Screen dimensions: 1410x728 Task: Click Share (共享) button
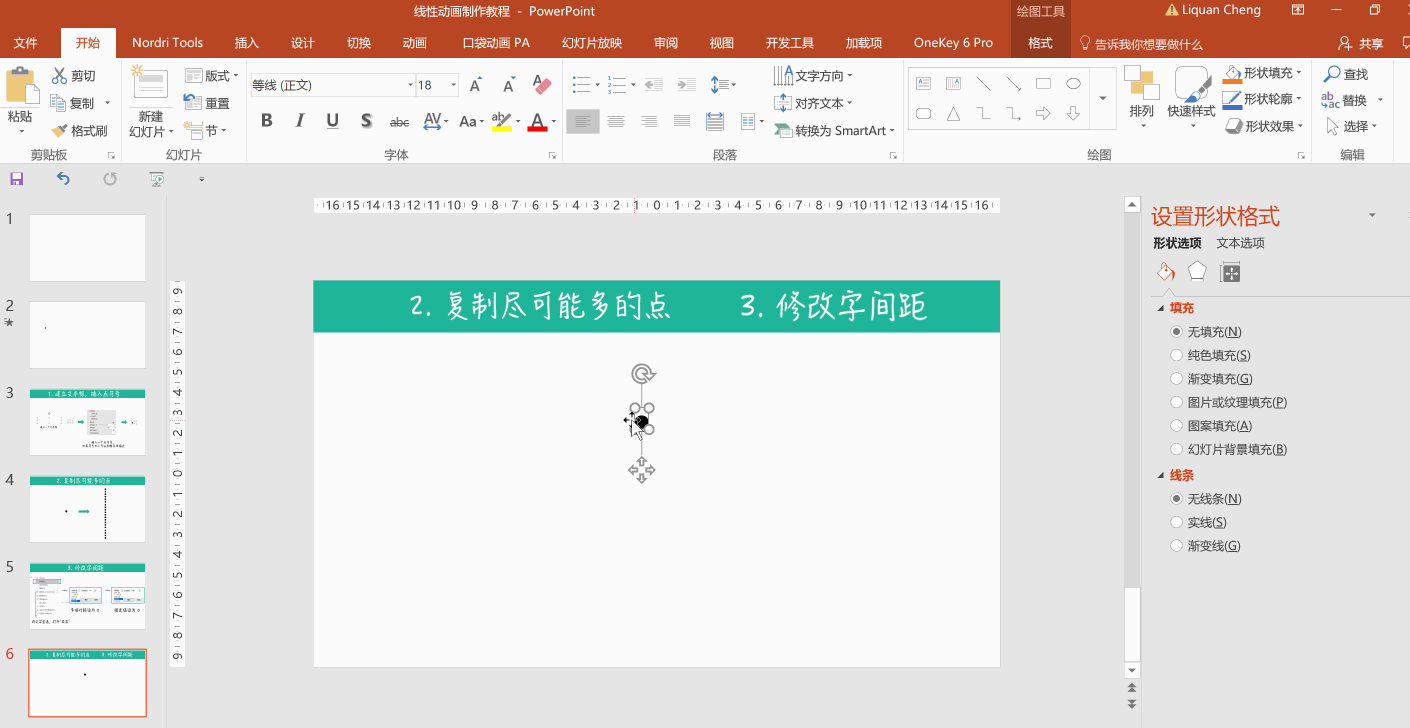point(1361,43)
